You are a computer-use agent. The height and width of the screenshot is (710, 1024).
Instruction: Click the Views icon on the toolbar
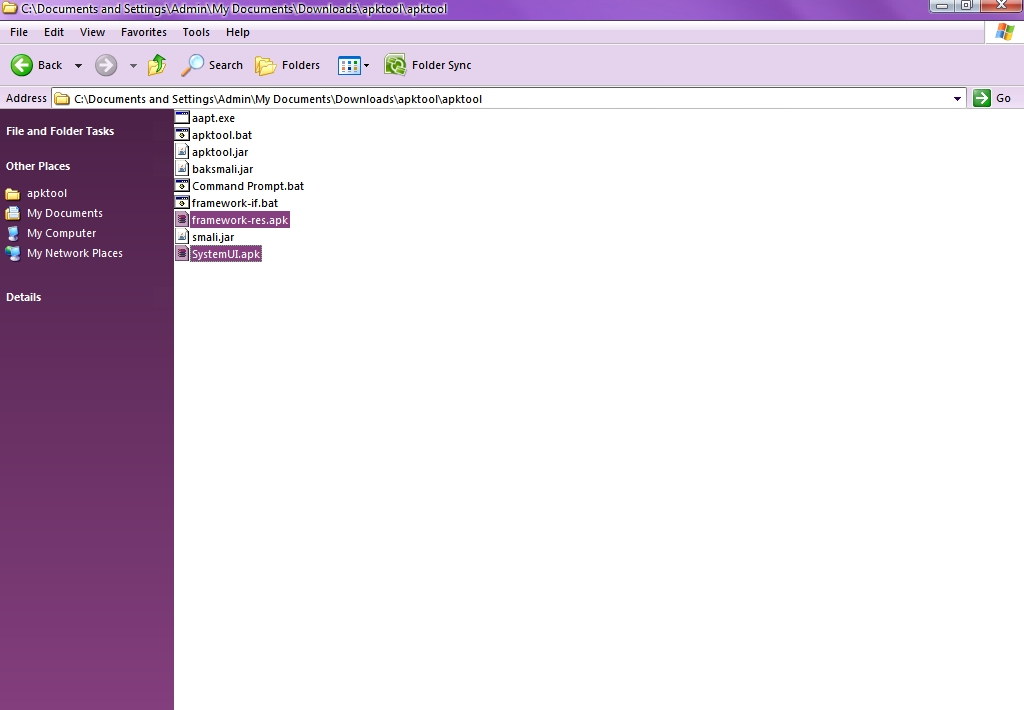point(349,65)
